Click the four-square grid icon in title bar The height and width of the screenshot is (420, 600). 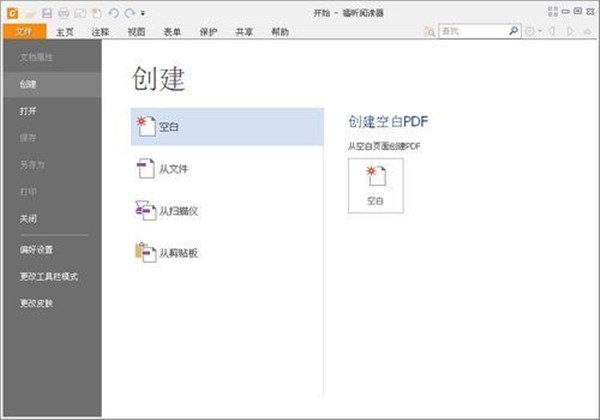[x=553, y=11]
